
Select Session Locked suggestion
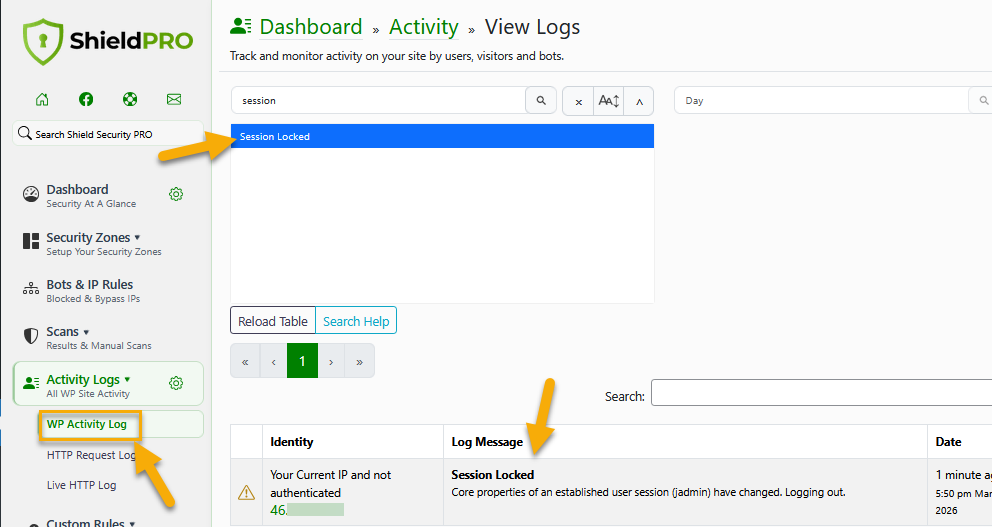coord(442,136)
